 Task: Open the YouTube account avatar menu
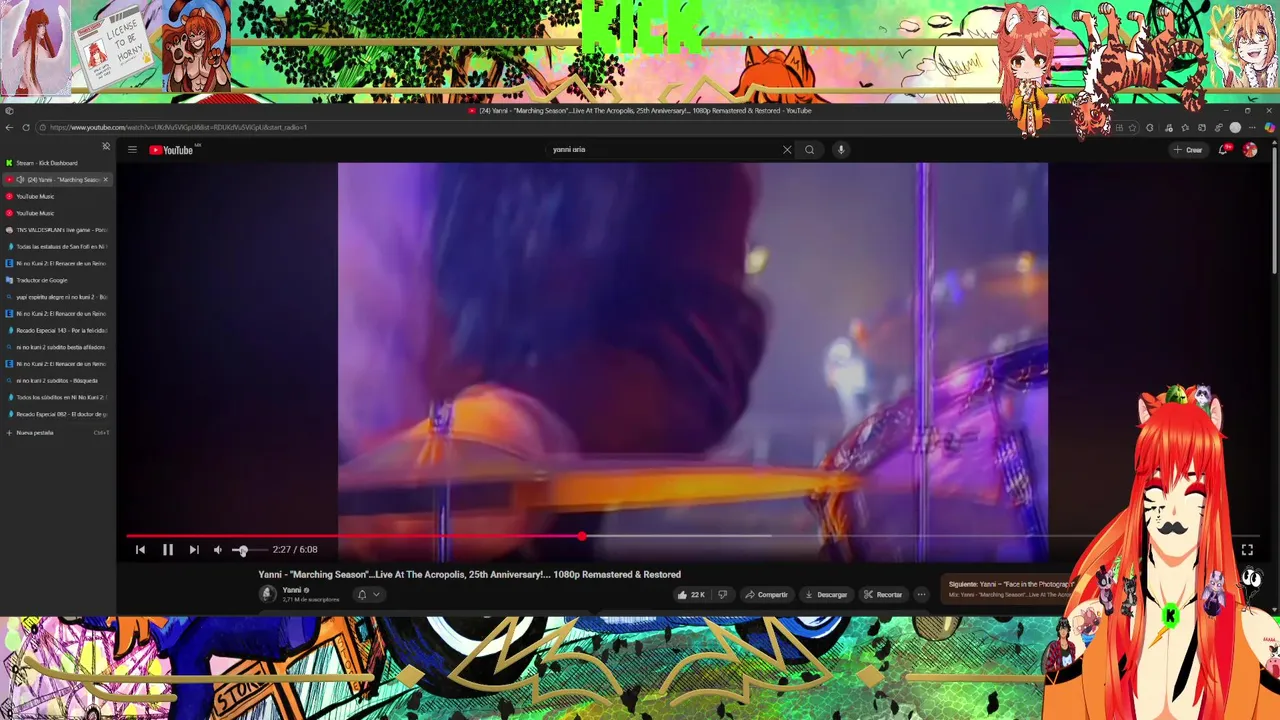pyautogui.click(x=1250, y=150)
